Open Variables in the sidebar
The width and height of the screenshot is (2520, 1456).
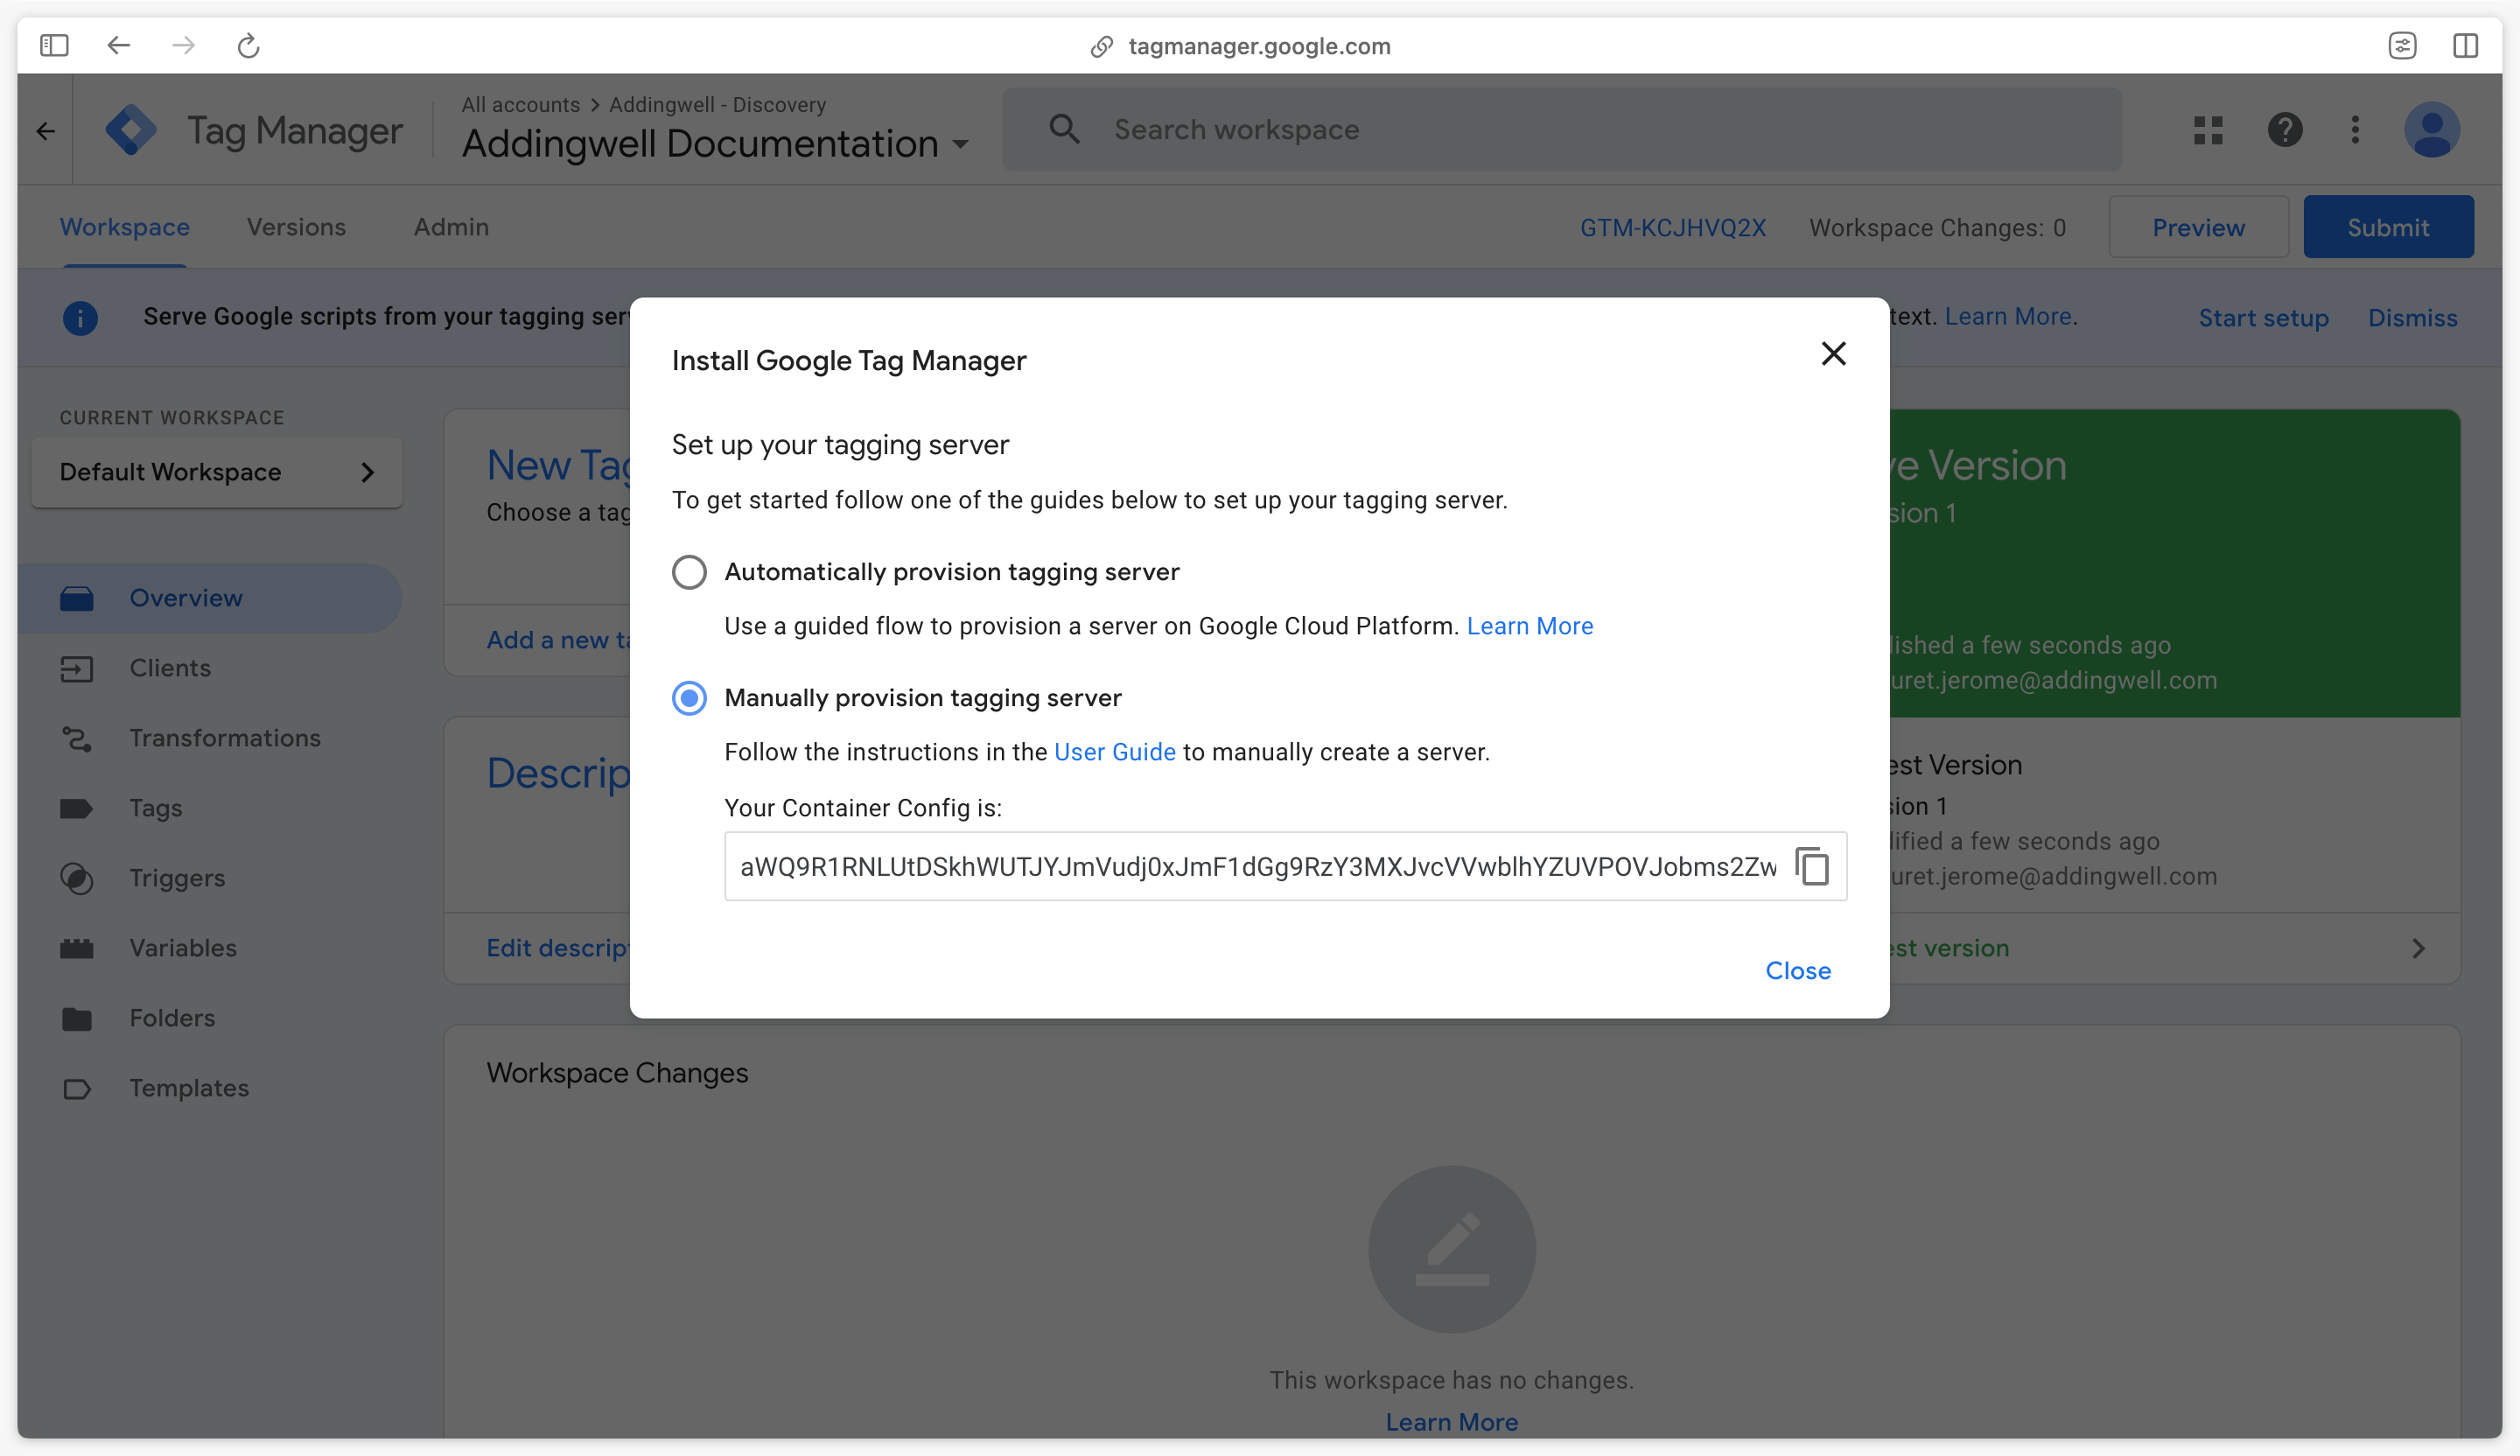pos(183,948)
